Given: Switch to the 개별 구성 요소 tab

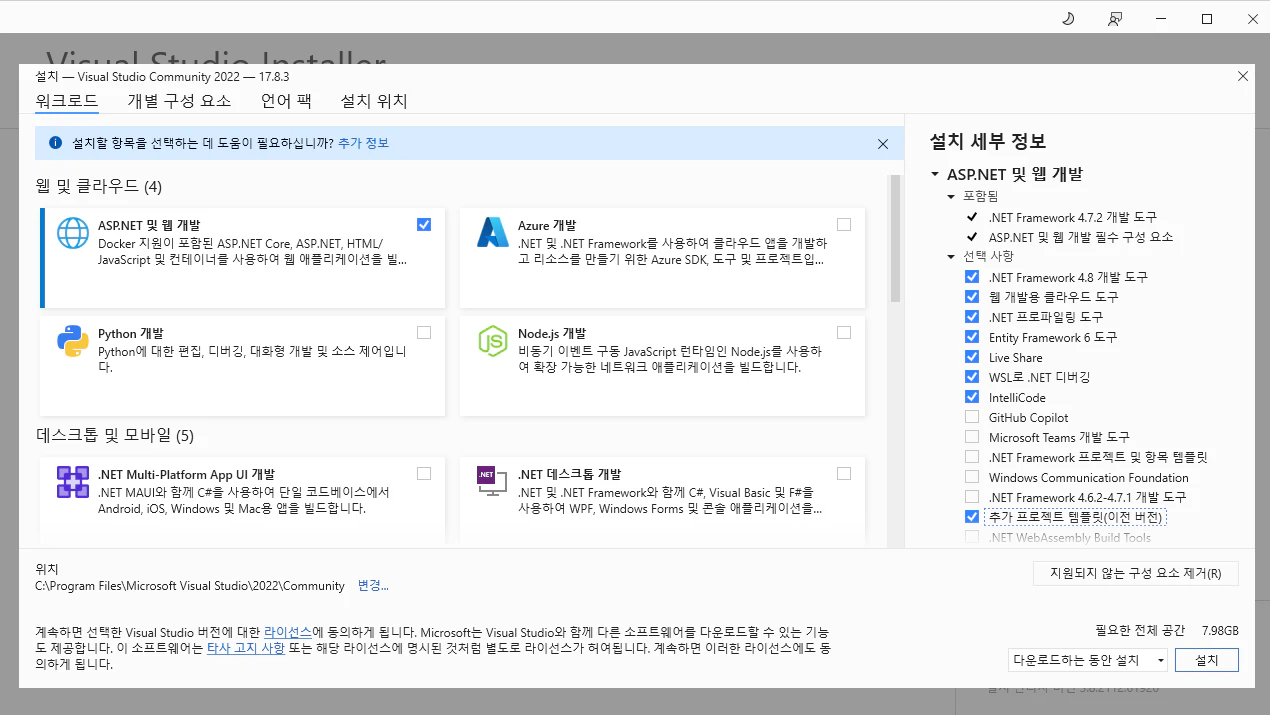Looking at the screenshot, I should point(179,101).
